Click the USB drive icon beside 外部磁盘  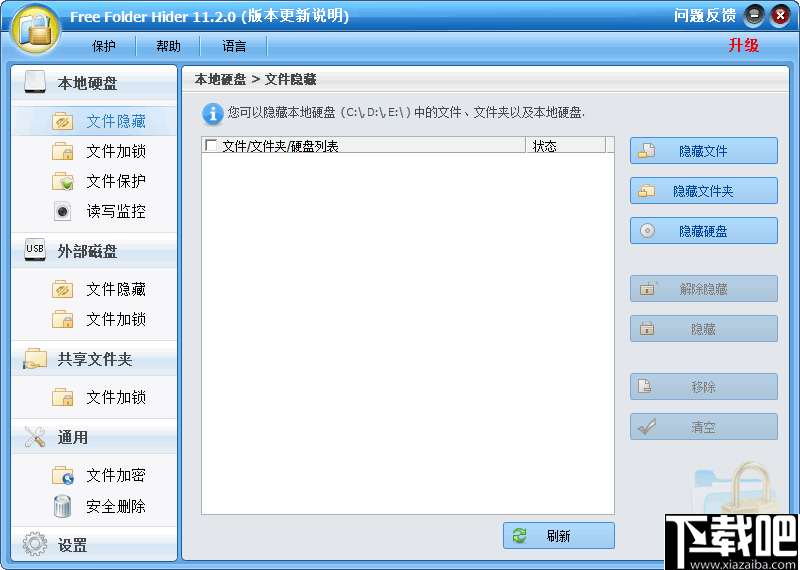coord(35,251)
